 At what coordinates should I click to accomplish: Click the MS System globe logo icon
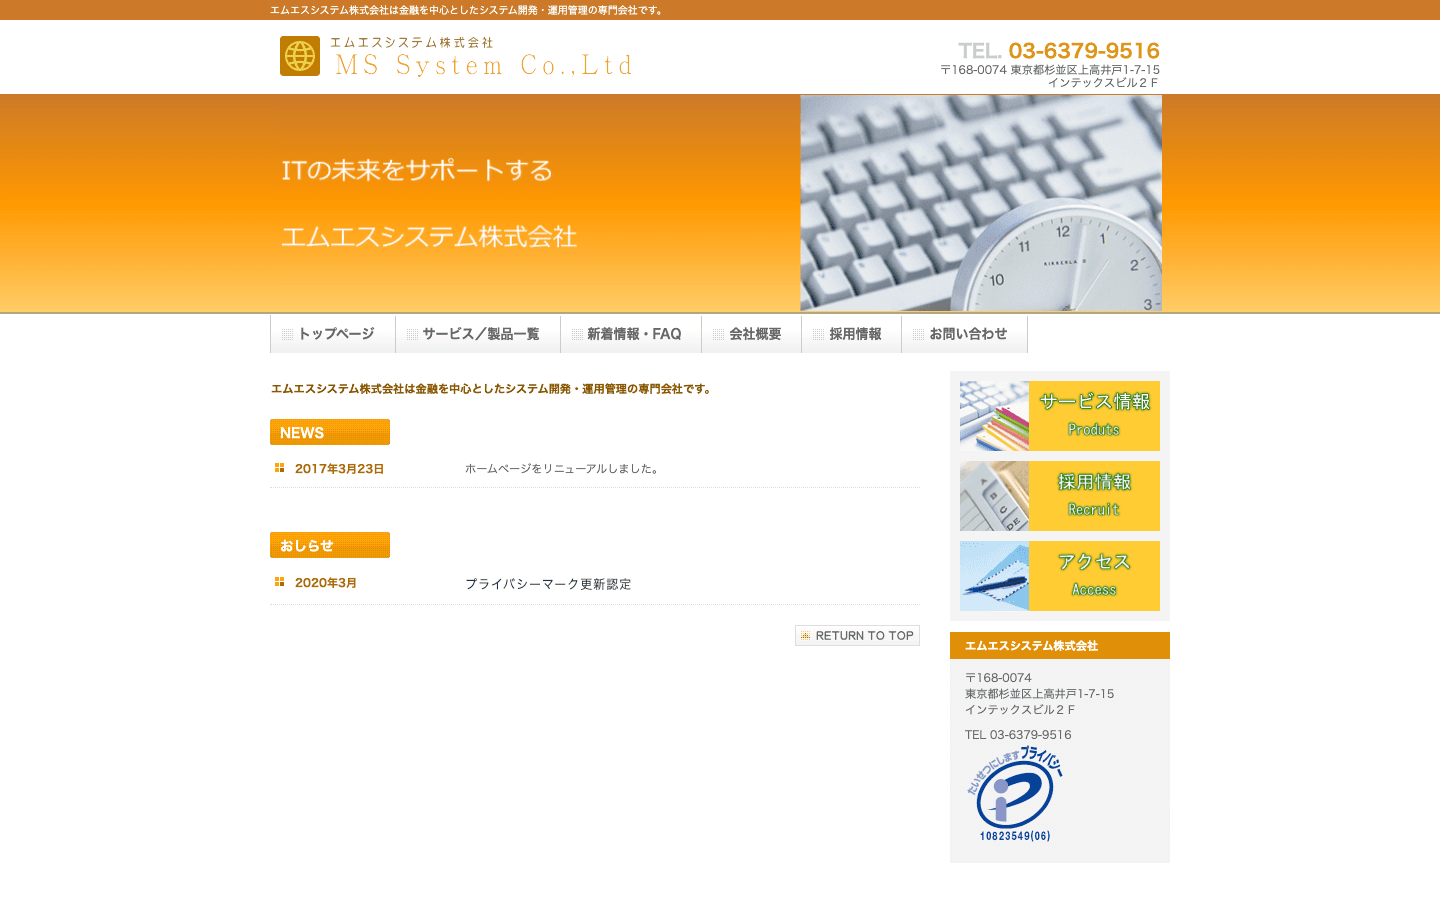(x=300, y=56)
